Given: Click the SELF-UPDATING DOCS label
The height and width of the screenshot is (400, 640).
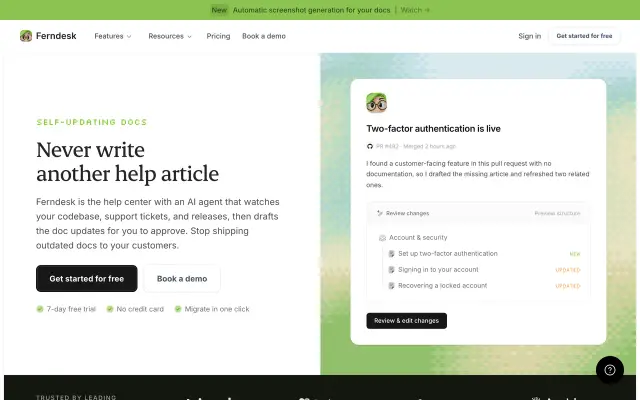Looking at the screenshot, I should (91, 122).
